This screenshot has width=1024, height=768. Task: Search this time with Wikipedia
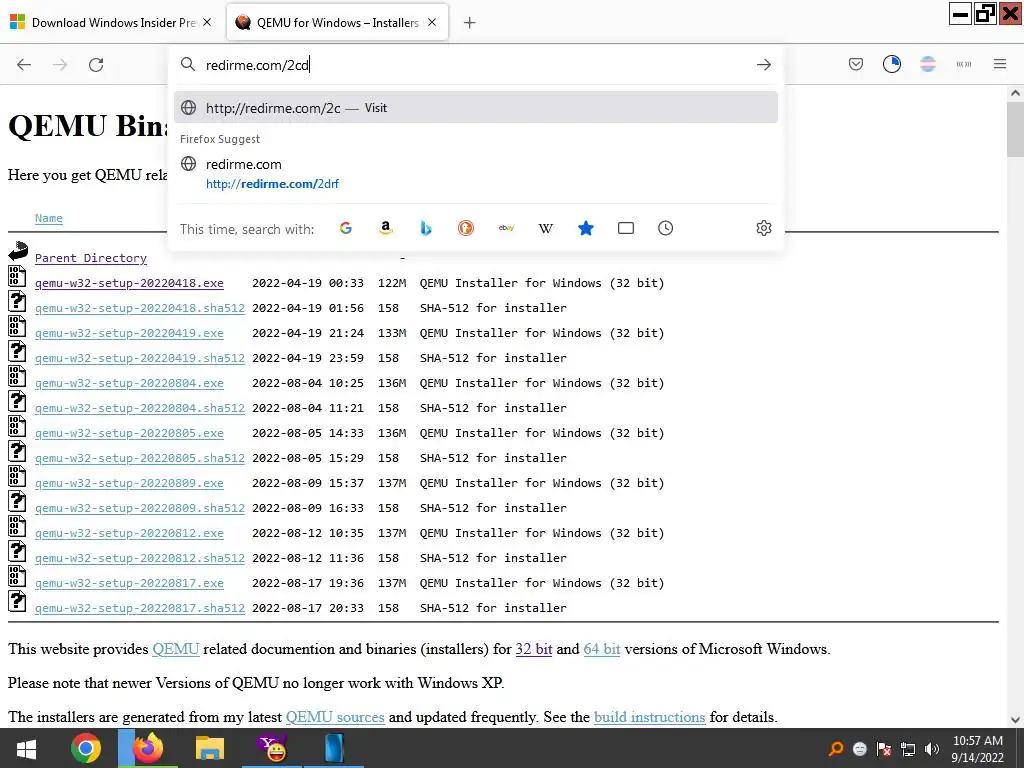click(546, 228)
